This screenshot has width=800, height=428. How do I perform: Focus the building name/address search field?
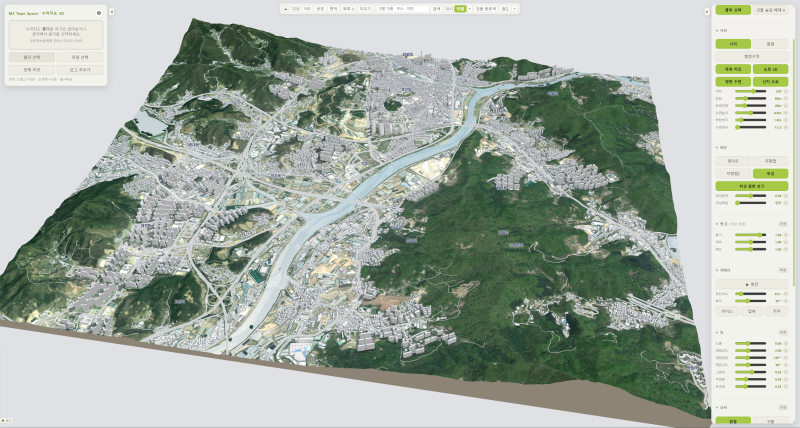[403, 9]
